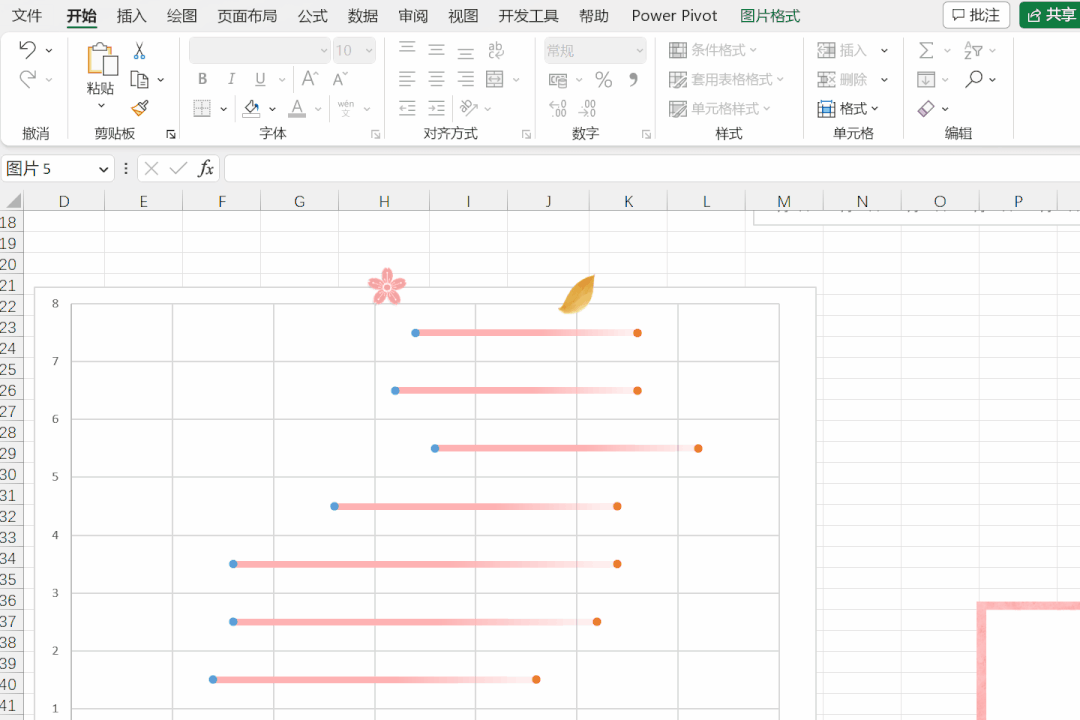Toggle left text alignment
Viewport: 1080px width, 720px height.
coord(407,79)
